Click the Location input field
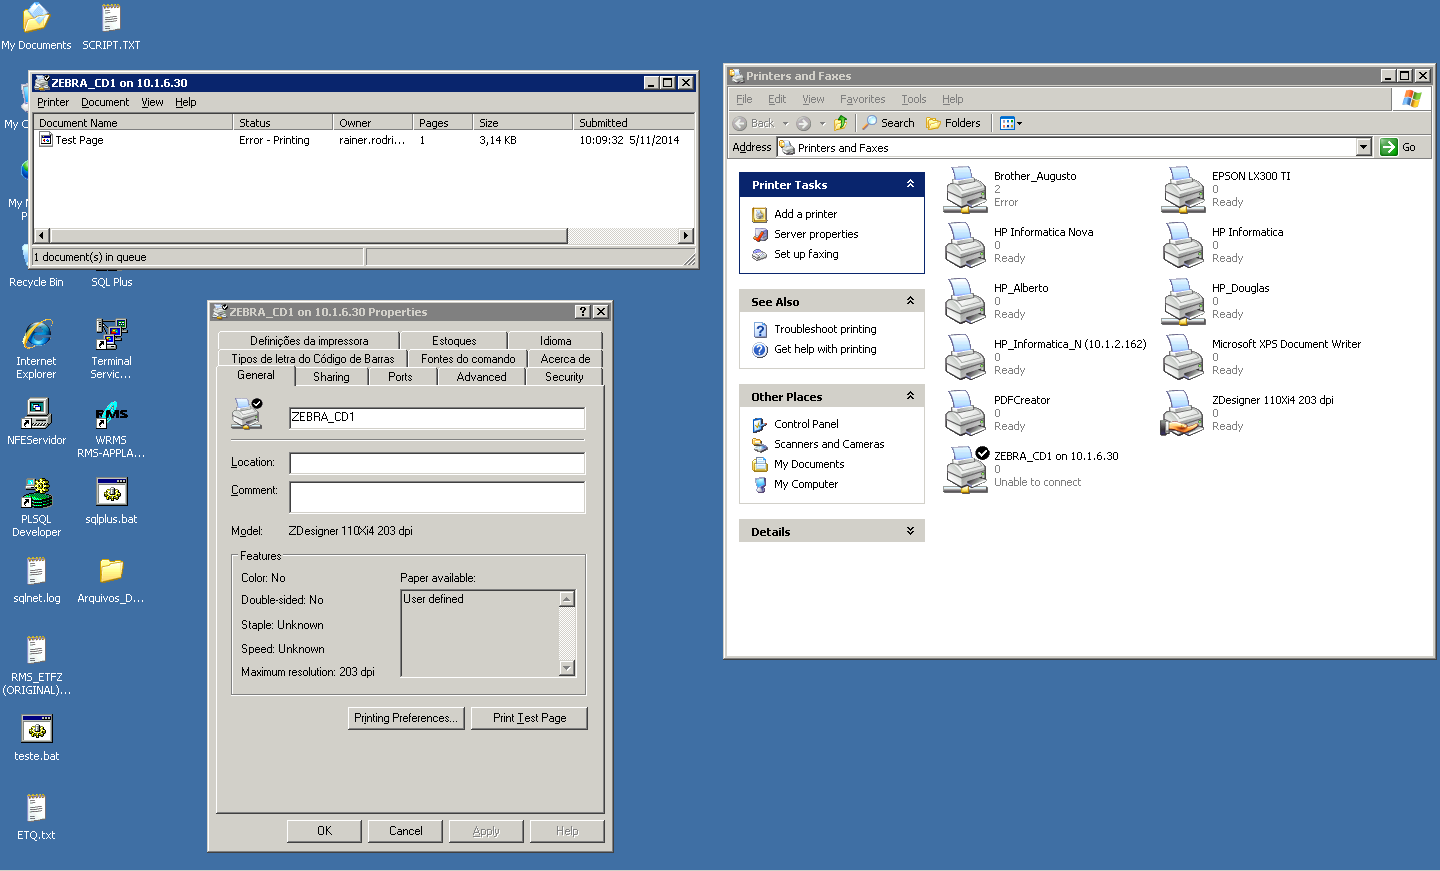This screenshot has height=871, width=1440. [437, 463]
